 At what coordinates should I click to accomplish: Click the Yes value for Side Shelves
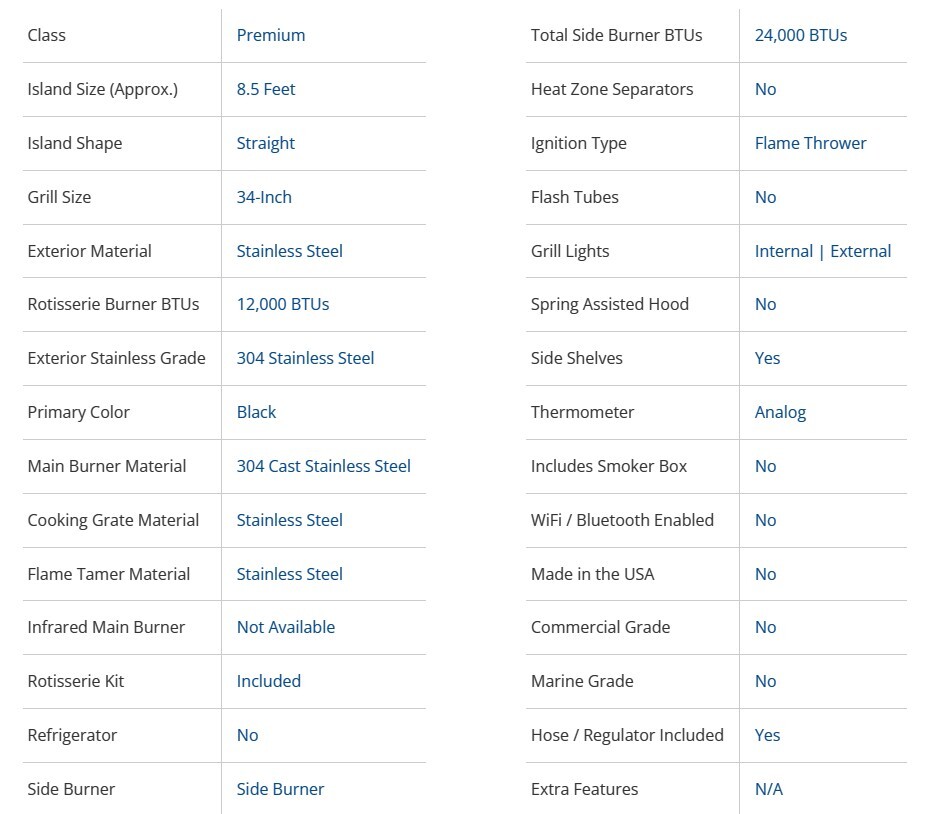point(767,358)
